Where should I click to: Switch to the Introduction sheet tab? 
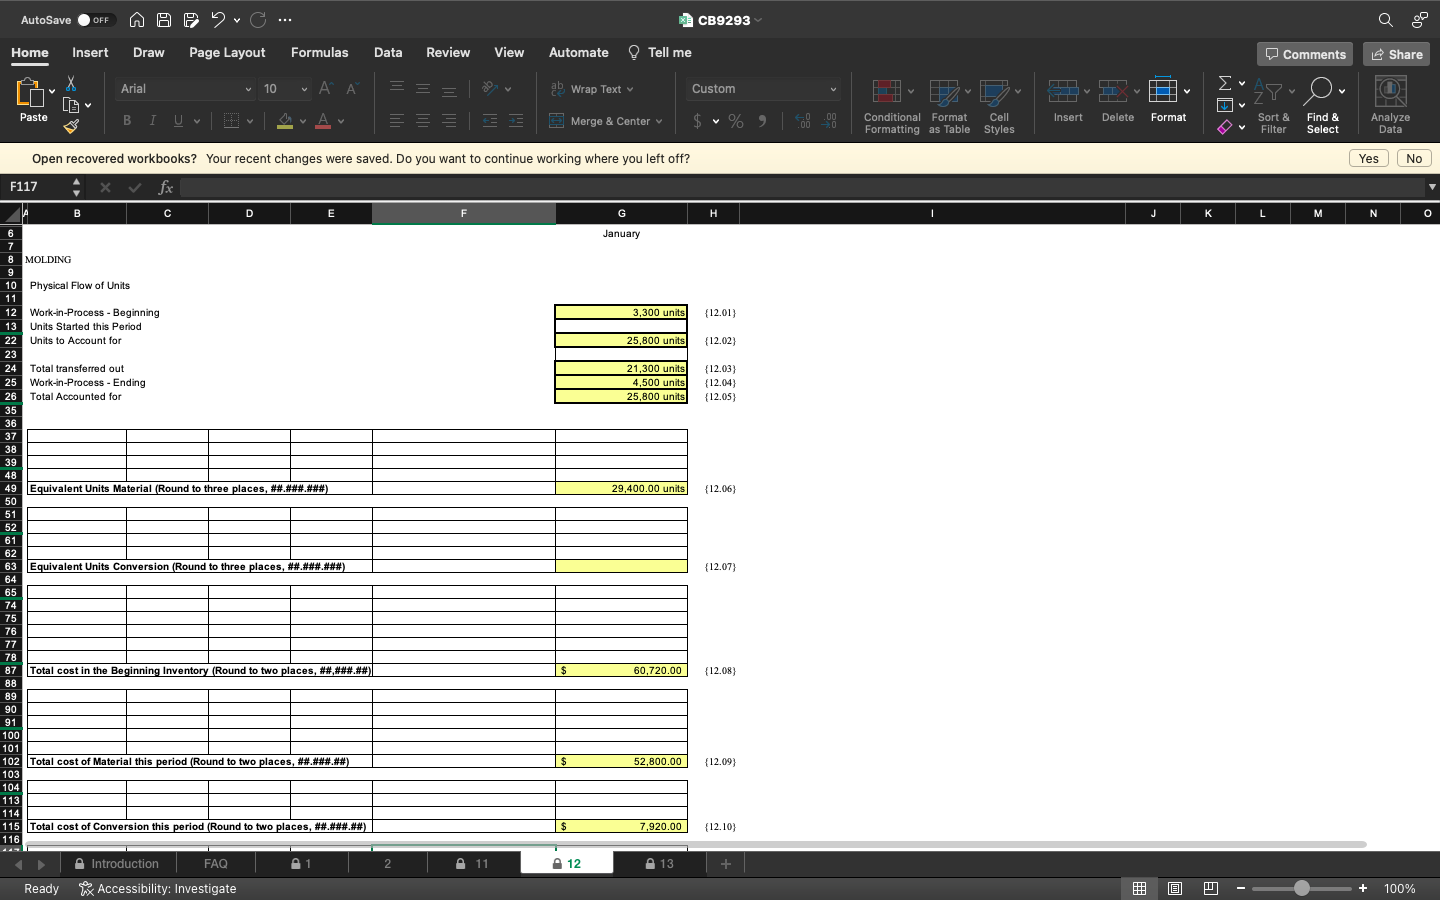click(x=117, y=863)
